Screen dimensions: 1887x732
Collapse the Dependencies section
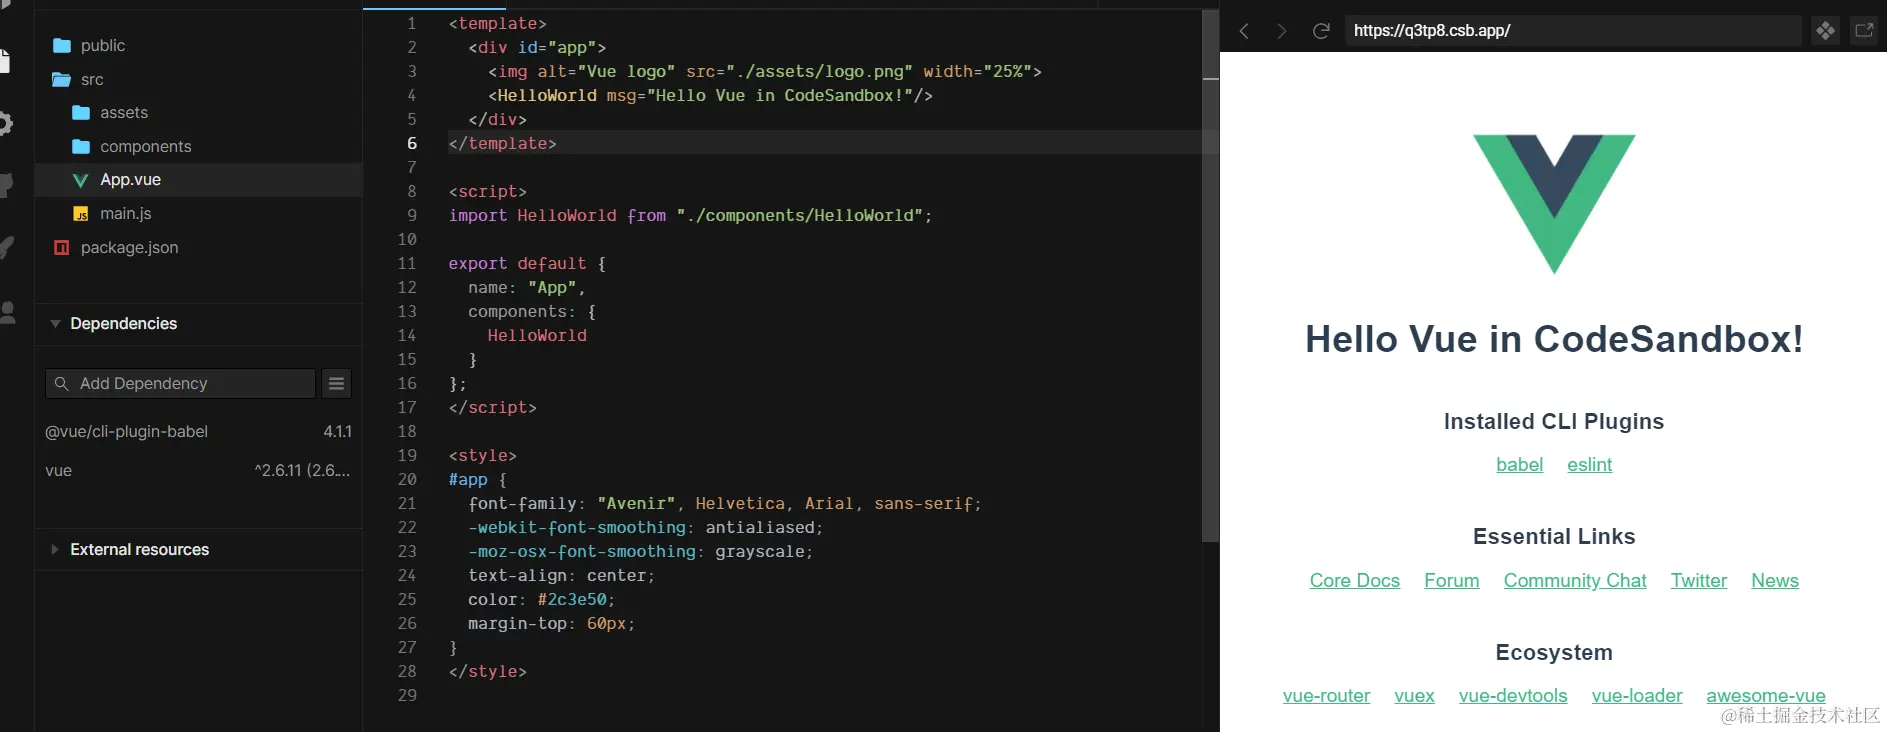pyautogui.click(x=198, y=324)
